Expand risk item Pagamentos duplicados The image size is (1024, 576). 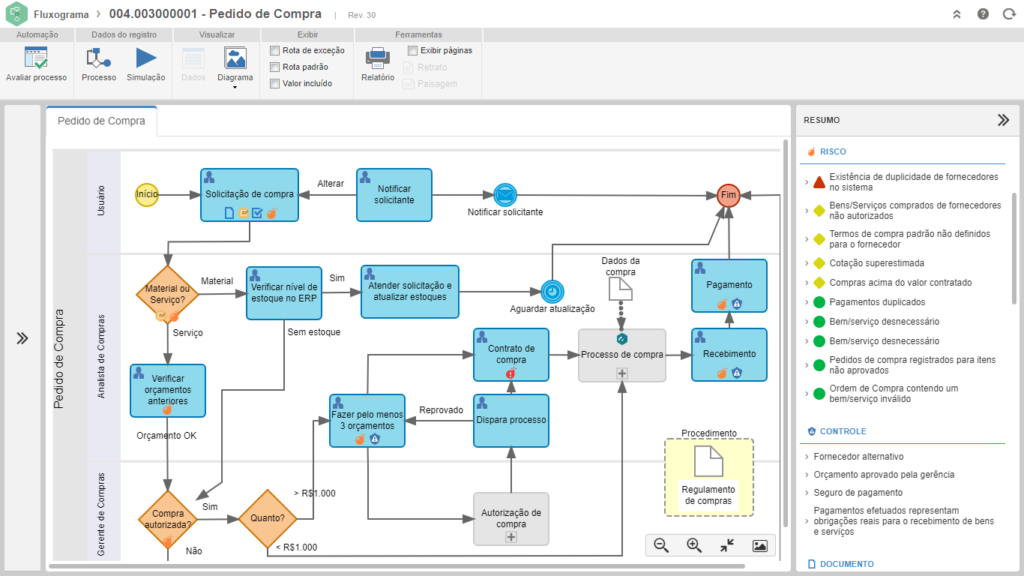807,302
